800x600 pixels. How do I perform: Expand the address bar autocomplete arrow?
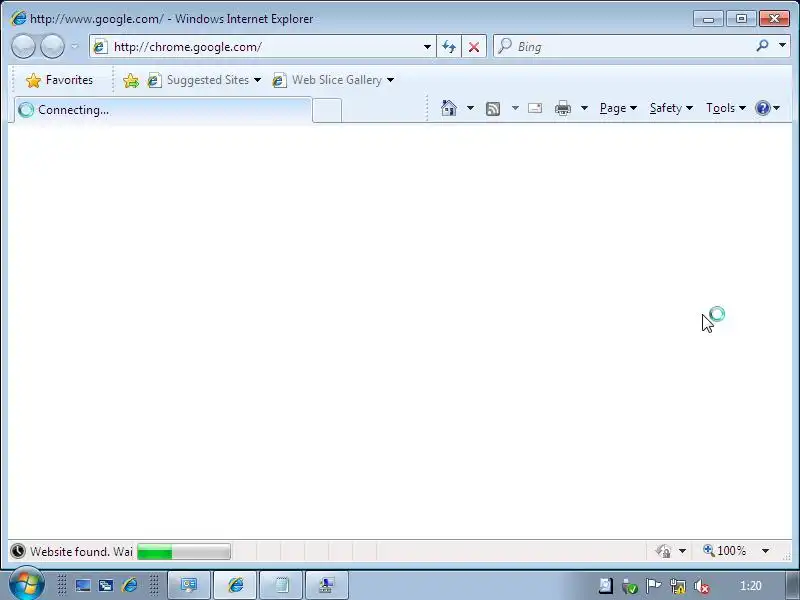point(427,47)
